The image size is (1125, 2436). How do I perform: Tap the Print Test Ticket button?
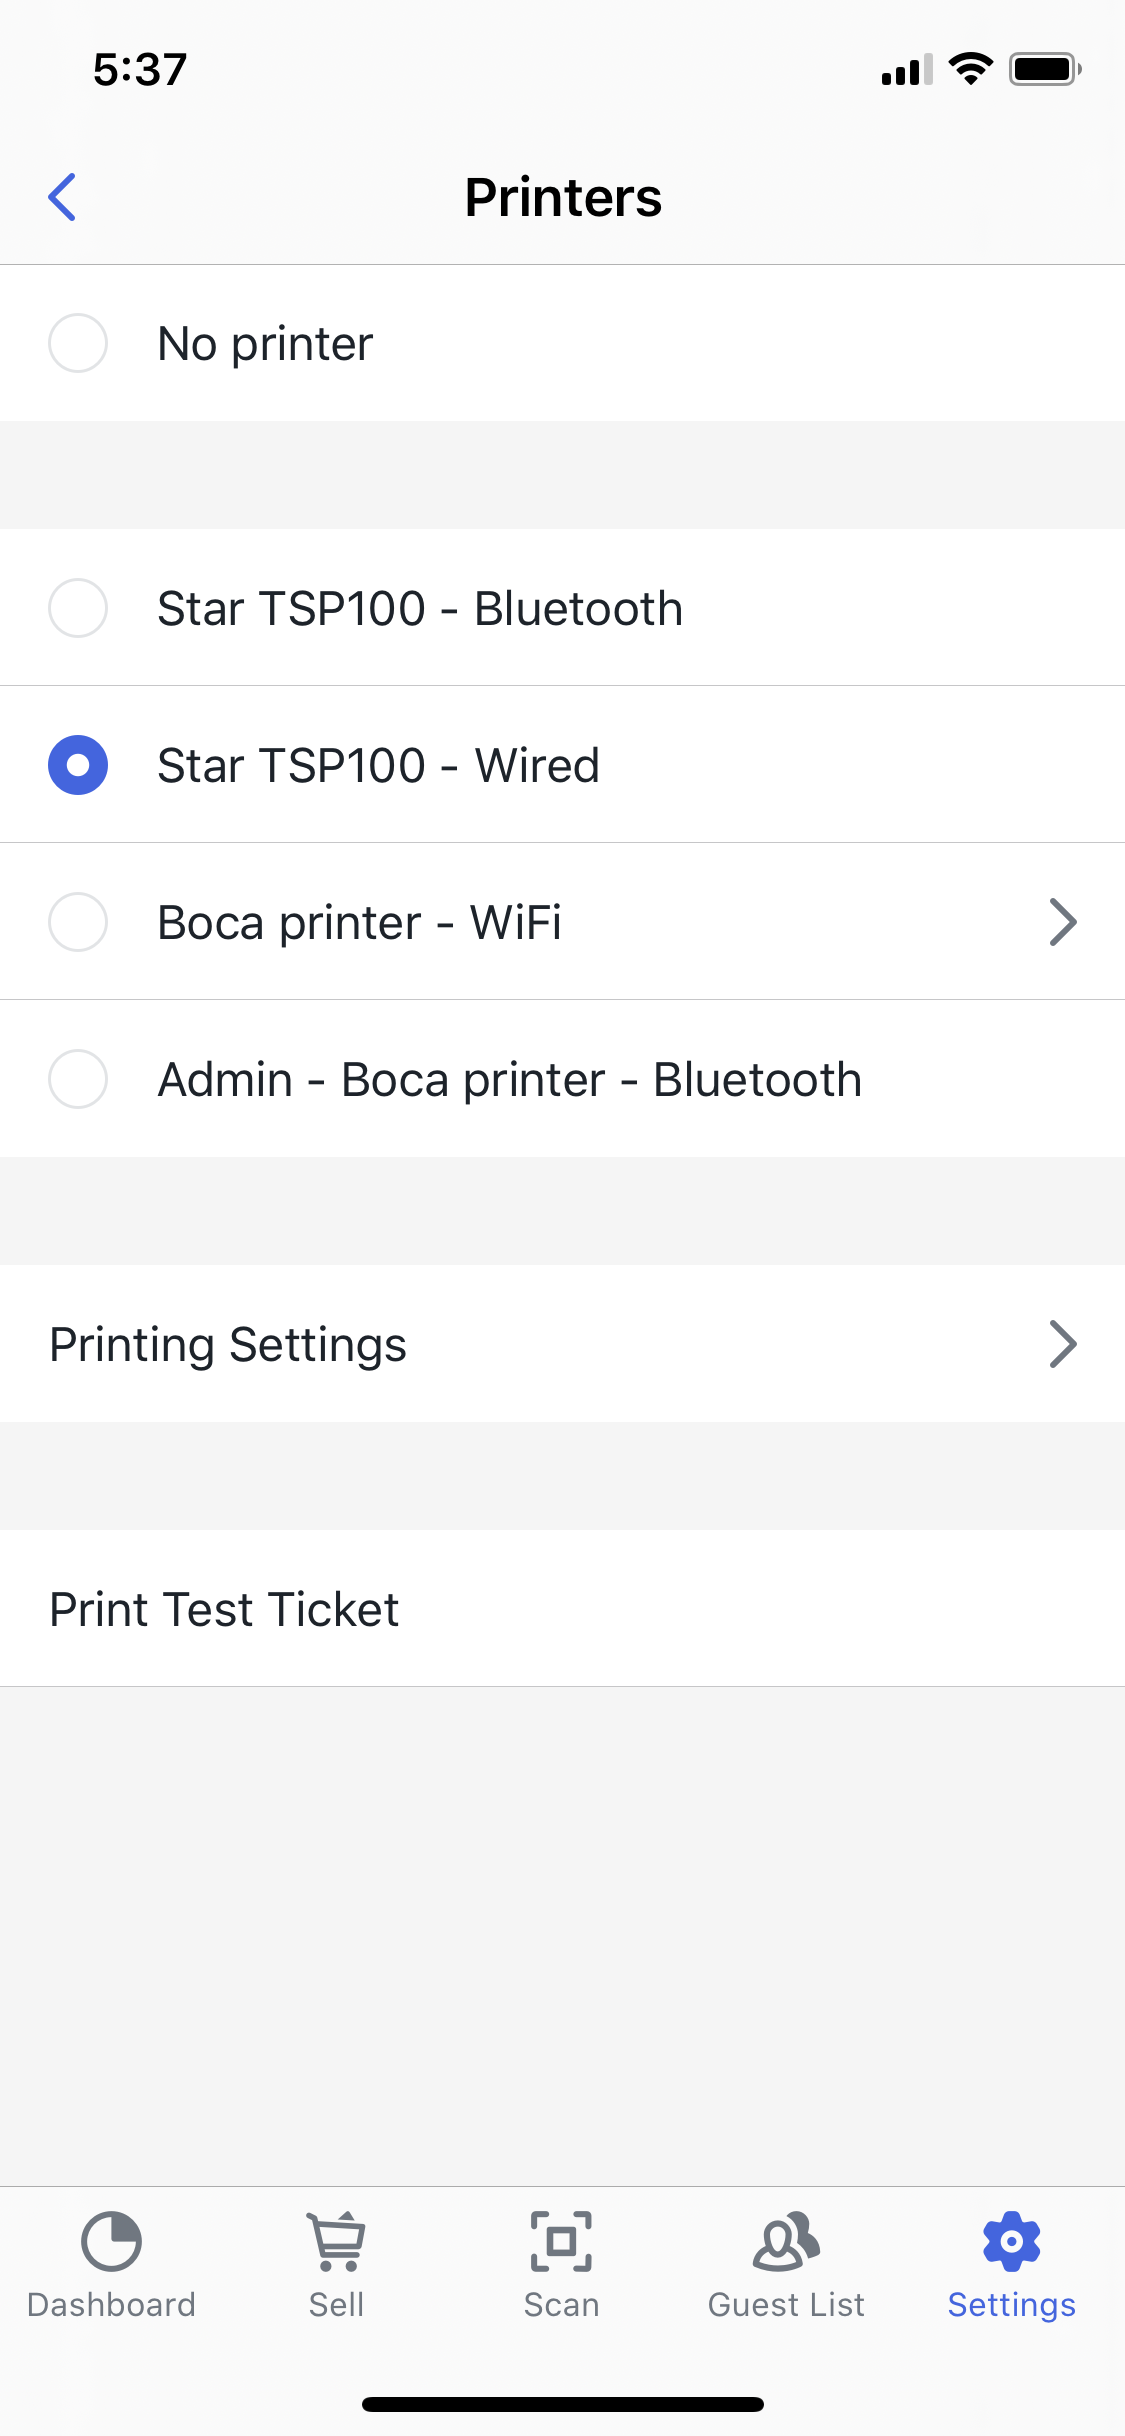[x=562, y=1609]
